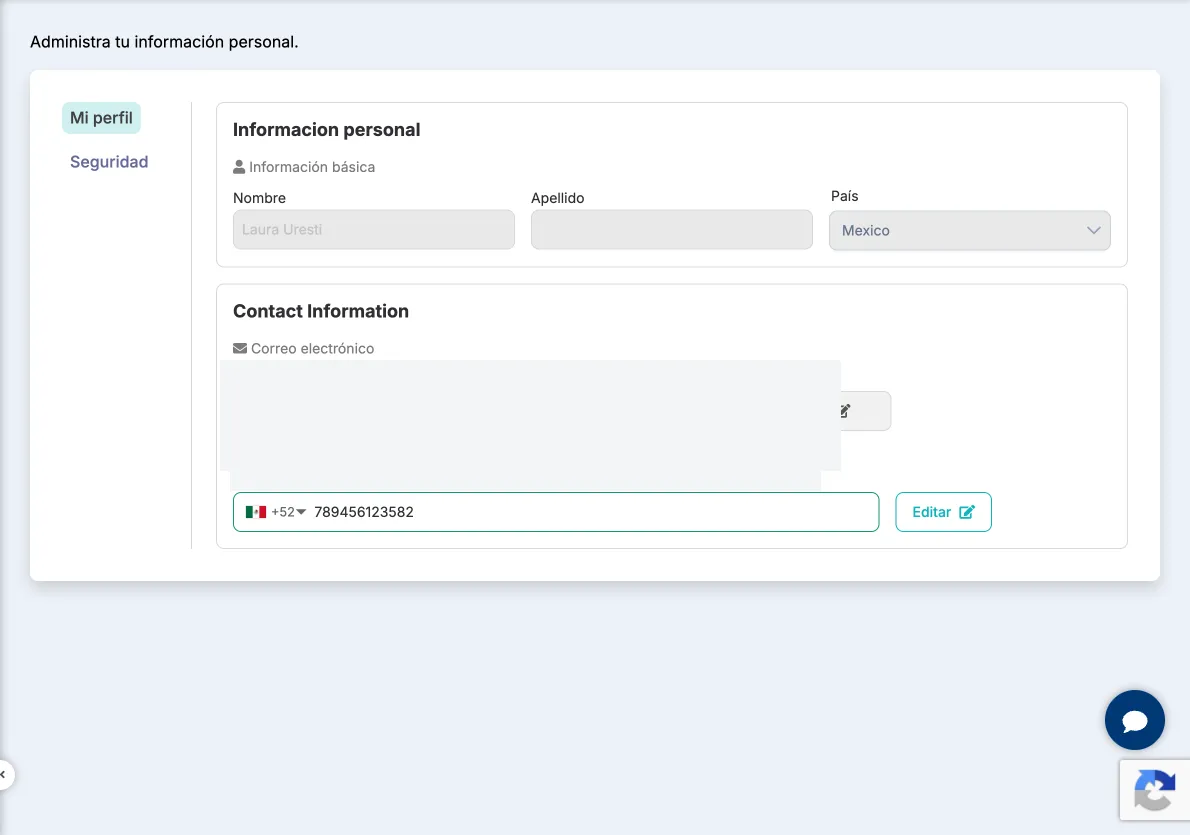This screenshot has height=835, width=1190.
Task: Collapse the sidebar with the left arrow
Action: click(x=4, y=774)
